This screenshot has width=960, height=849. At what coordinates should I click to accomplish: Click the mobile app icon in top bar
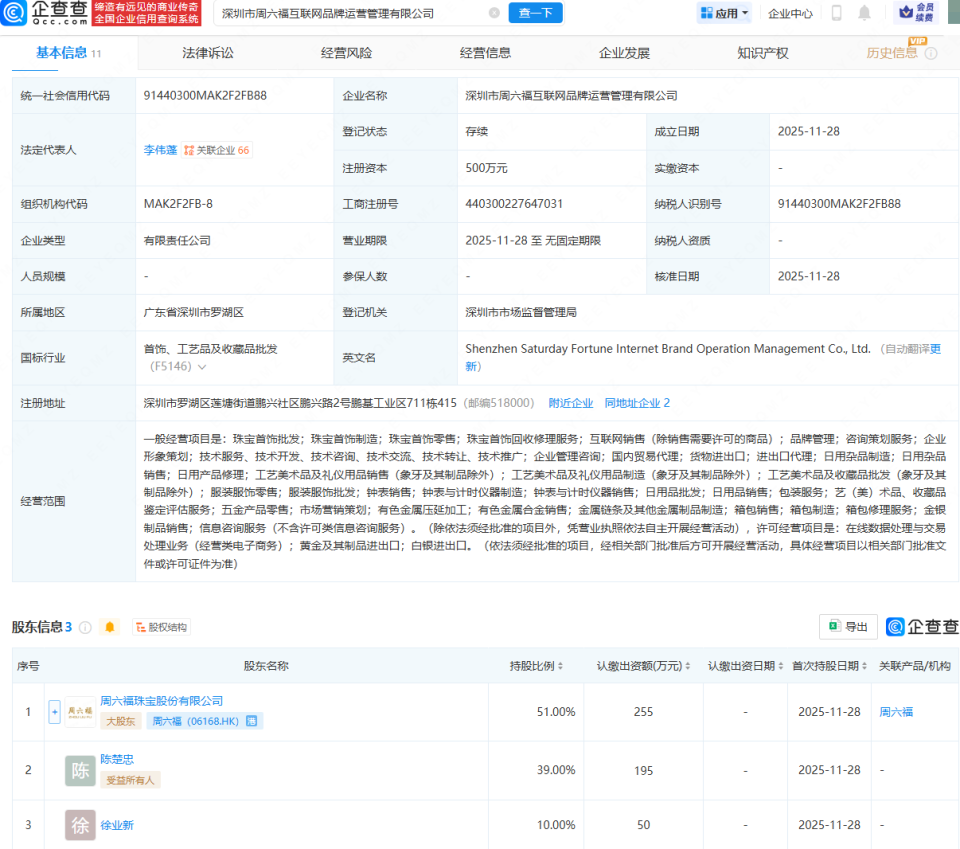click(835, 12)
